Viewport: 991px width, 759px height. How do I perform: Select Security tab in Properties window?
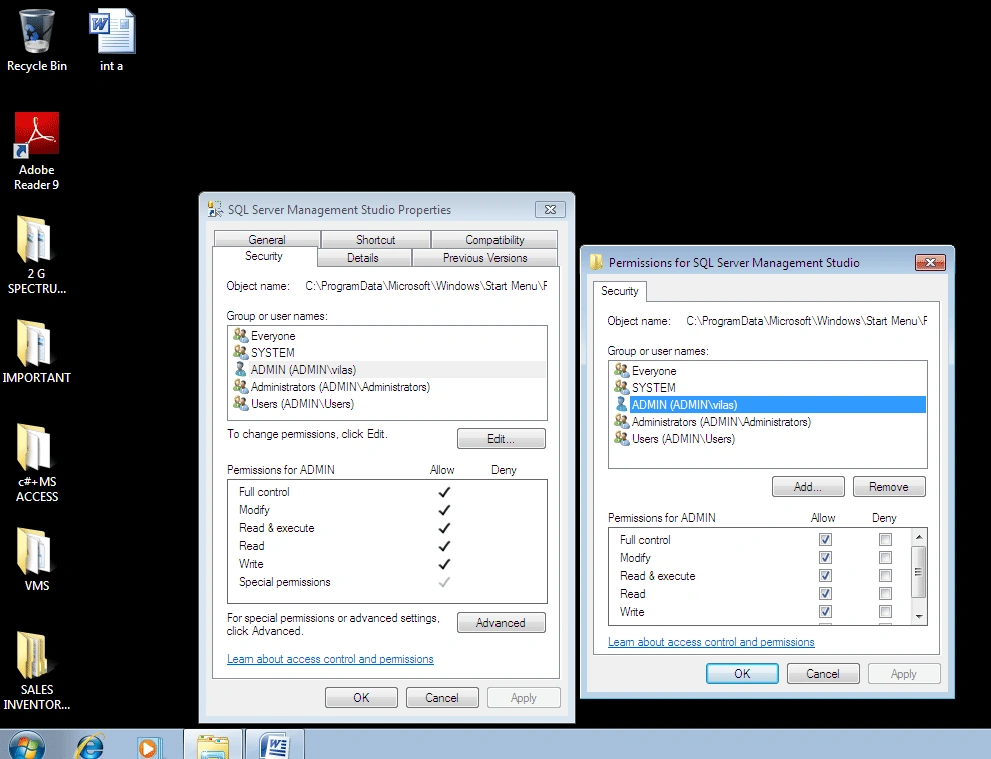pyautogui.click(x=264, y=256)
